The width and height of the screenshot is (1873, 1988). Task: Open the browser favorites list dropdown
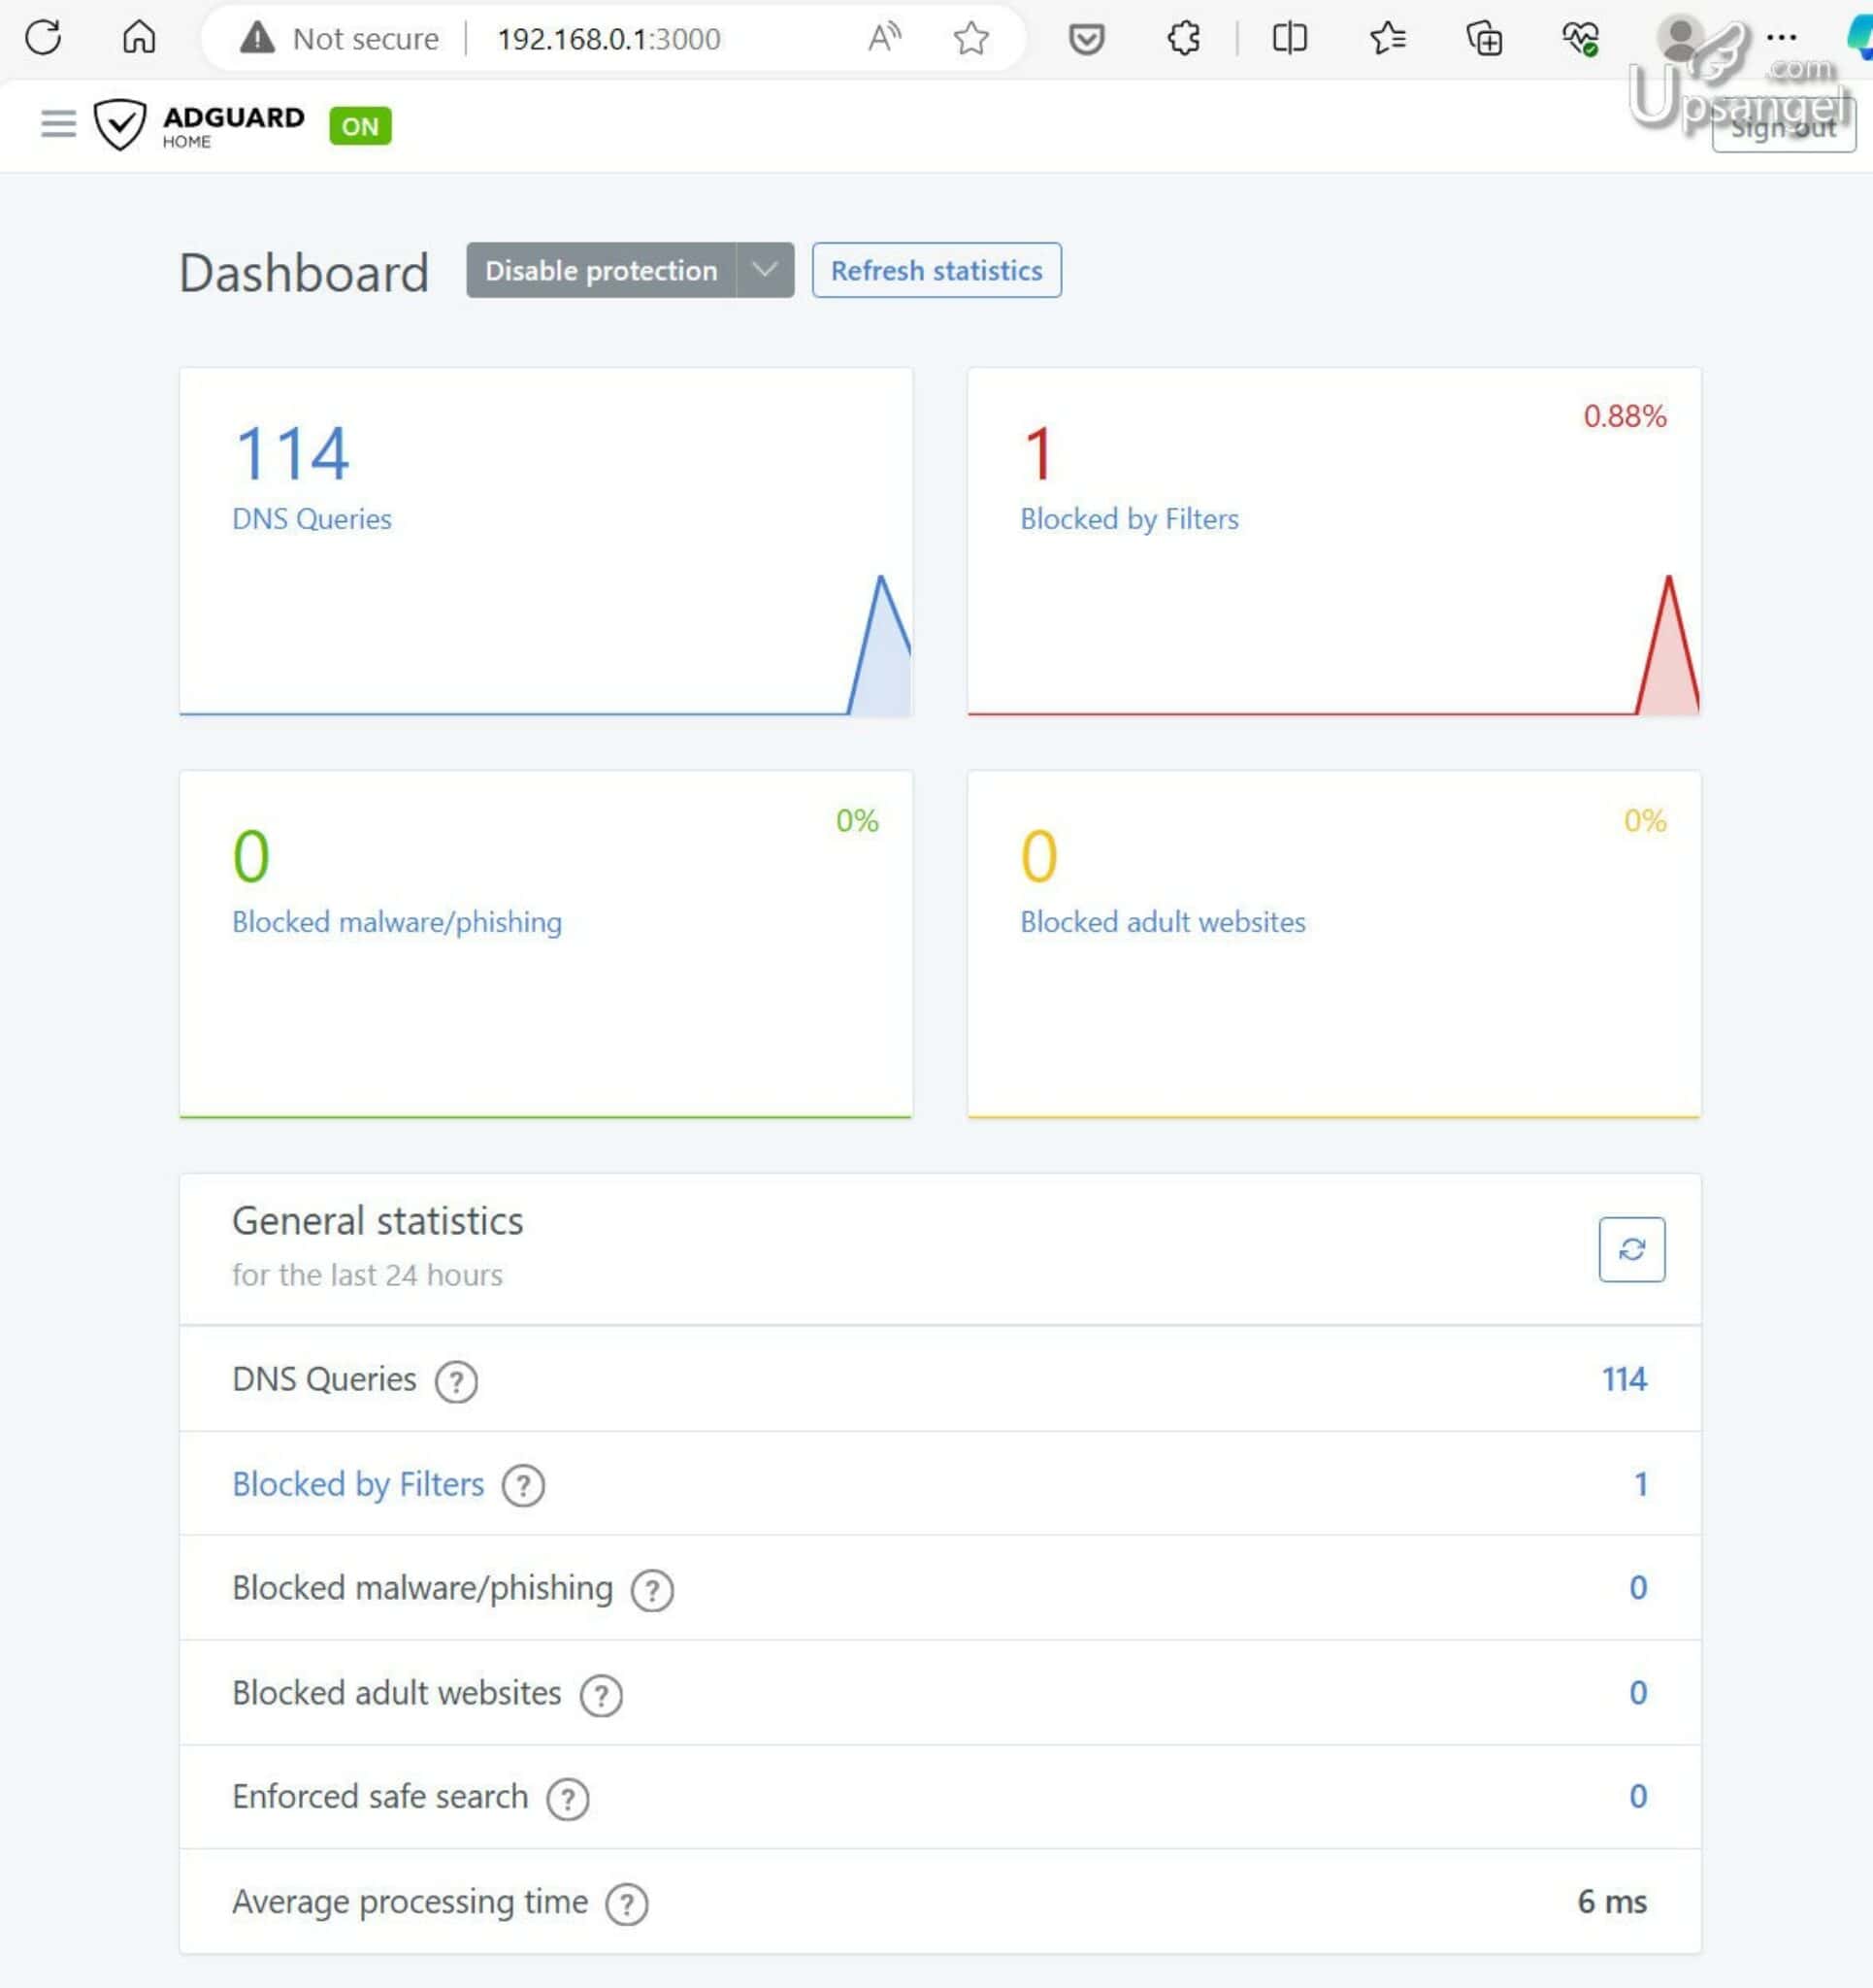(x=1388, y=38)
